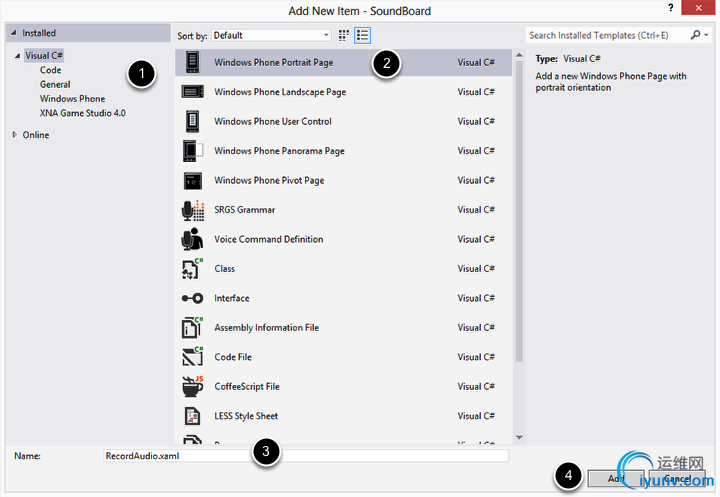Select the Code File template name
The width and height of the screenshot is (720, 497).
tap(233, 357)
